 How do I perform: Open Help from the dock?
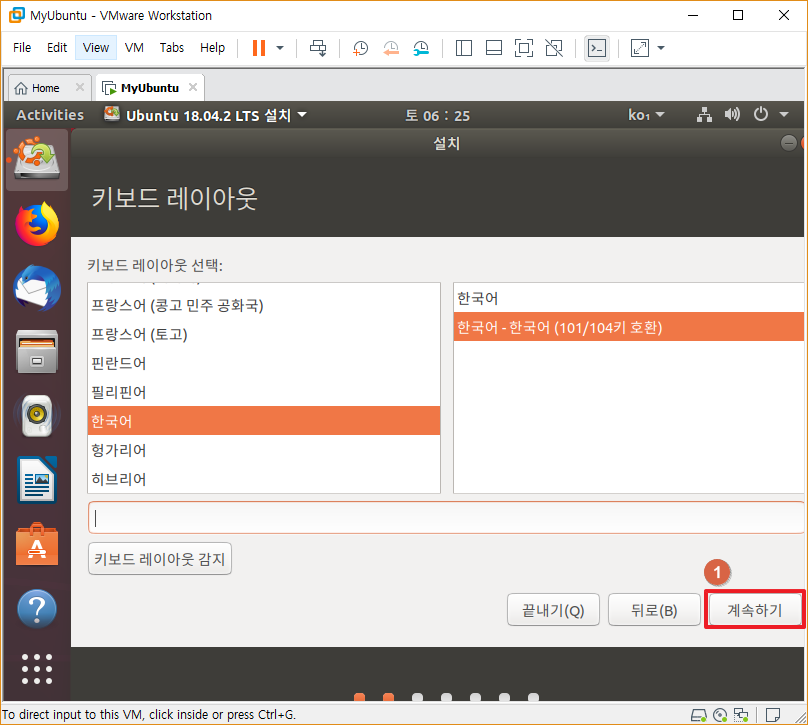point(37,609)
